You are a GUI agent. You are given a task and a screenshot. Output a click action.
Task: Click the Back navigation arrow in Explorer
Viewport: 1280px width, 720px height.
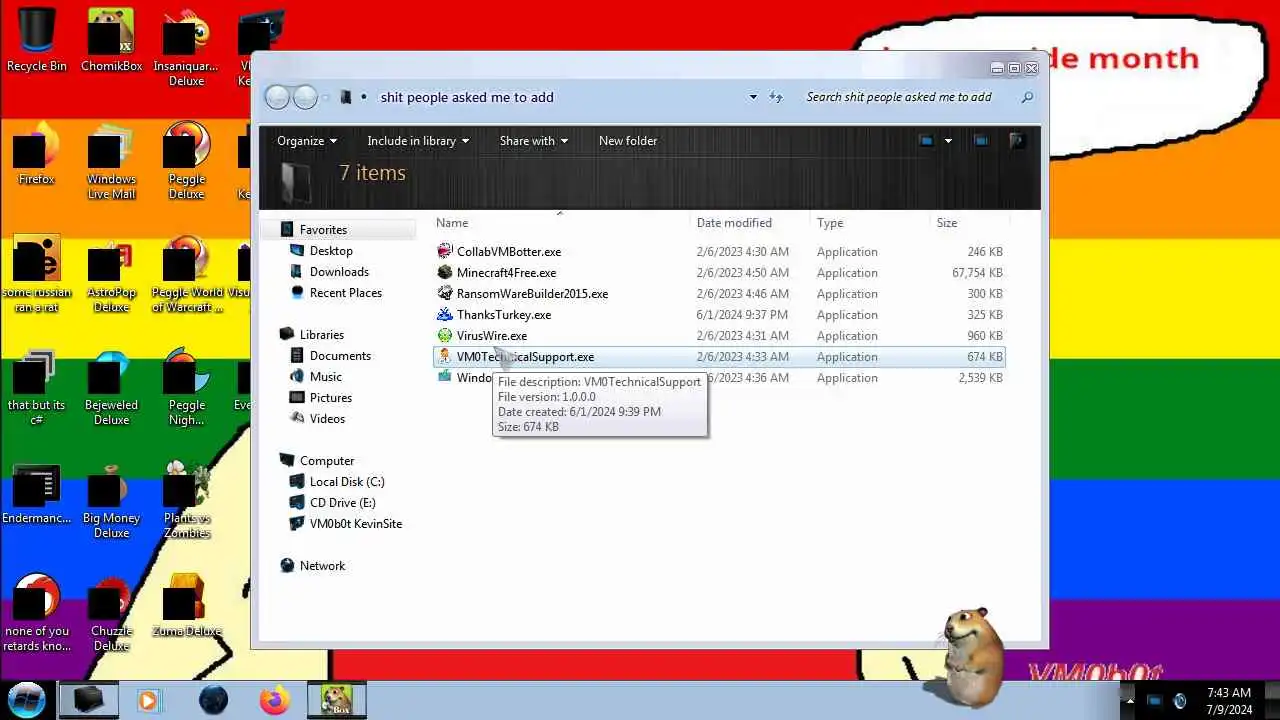(x=277, y=97)
